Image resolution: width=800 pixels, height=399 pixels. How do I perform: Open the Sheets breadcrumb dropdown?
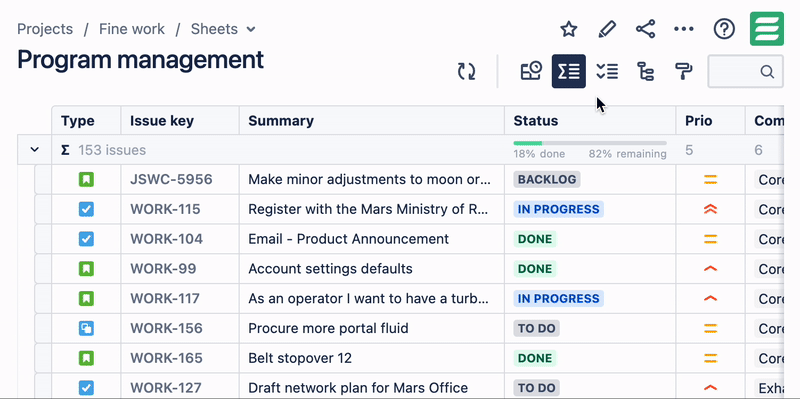223,29
